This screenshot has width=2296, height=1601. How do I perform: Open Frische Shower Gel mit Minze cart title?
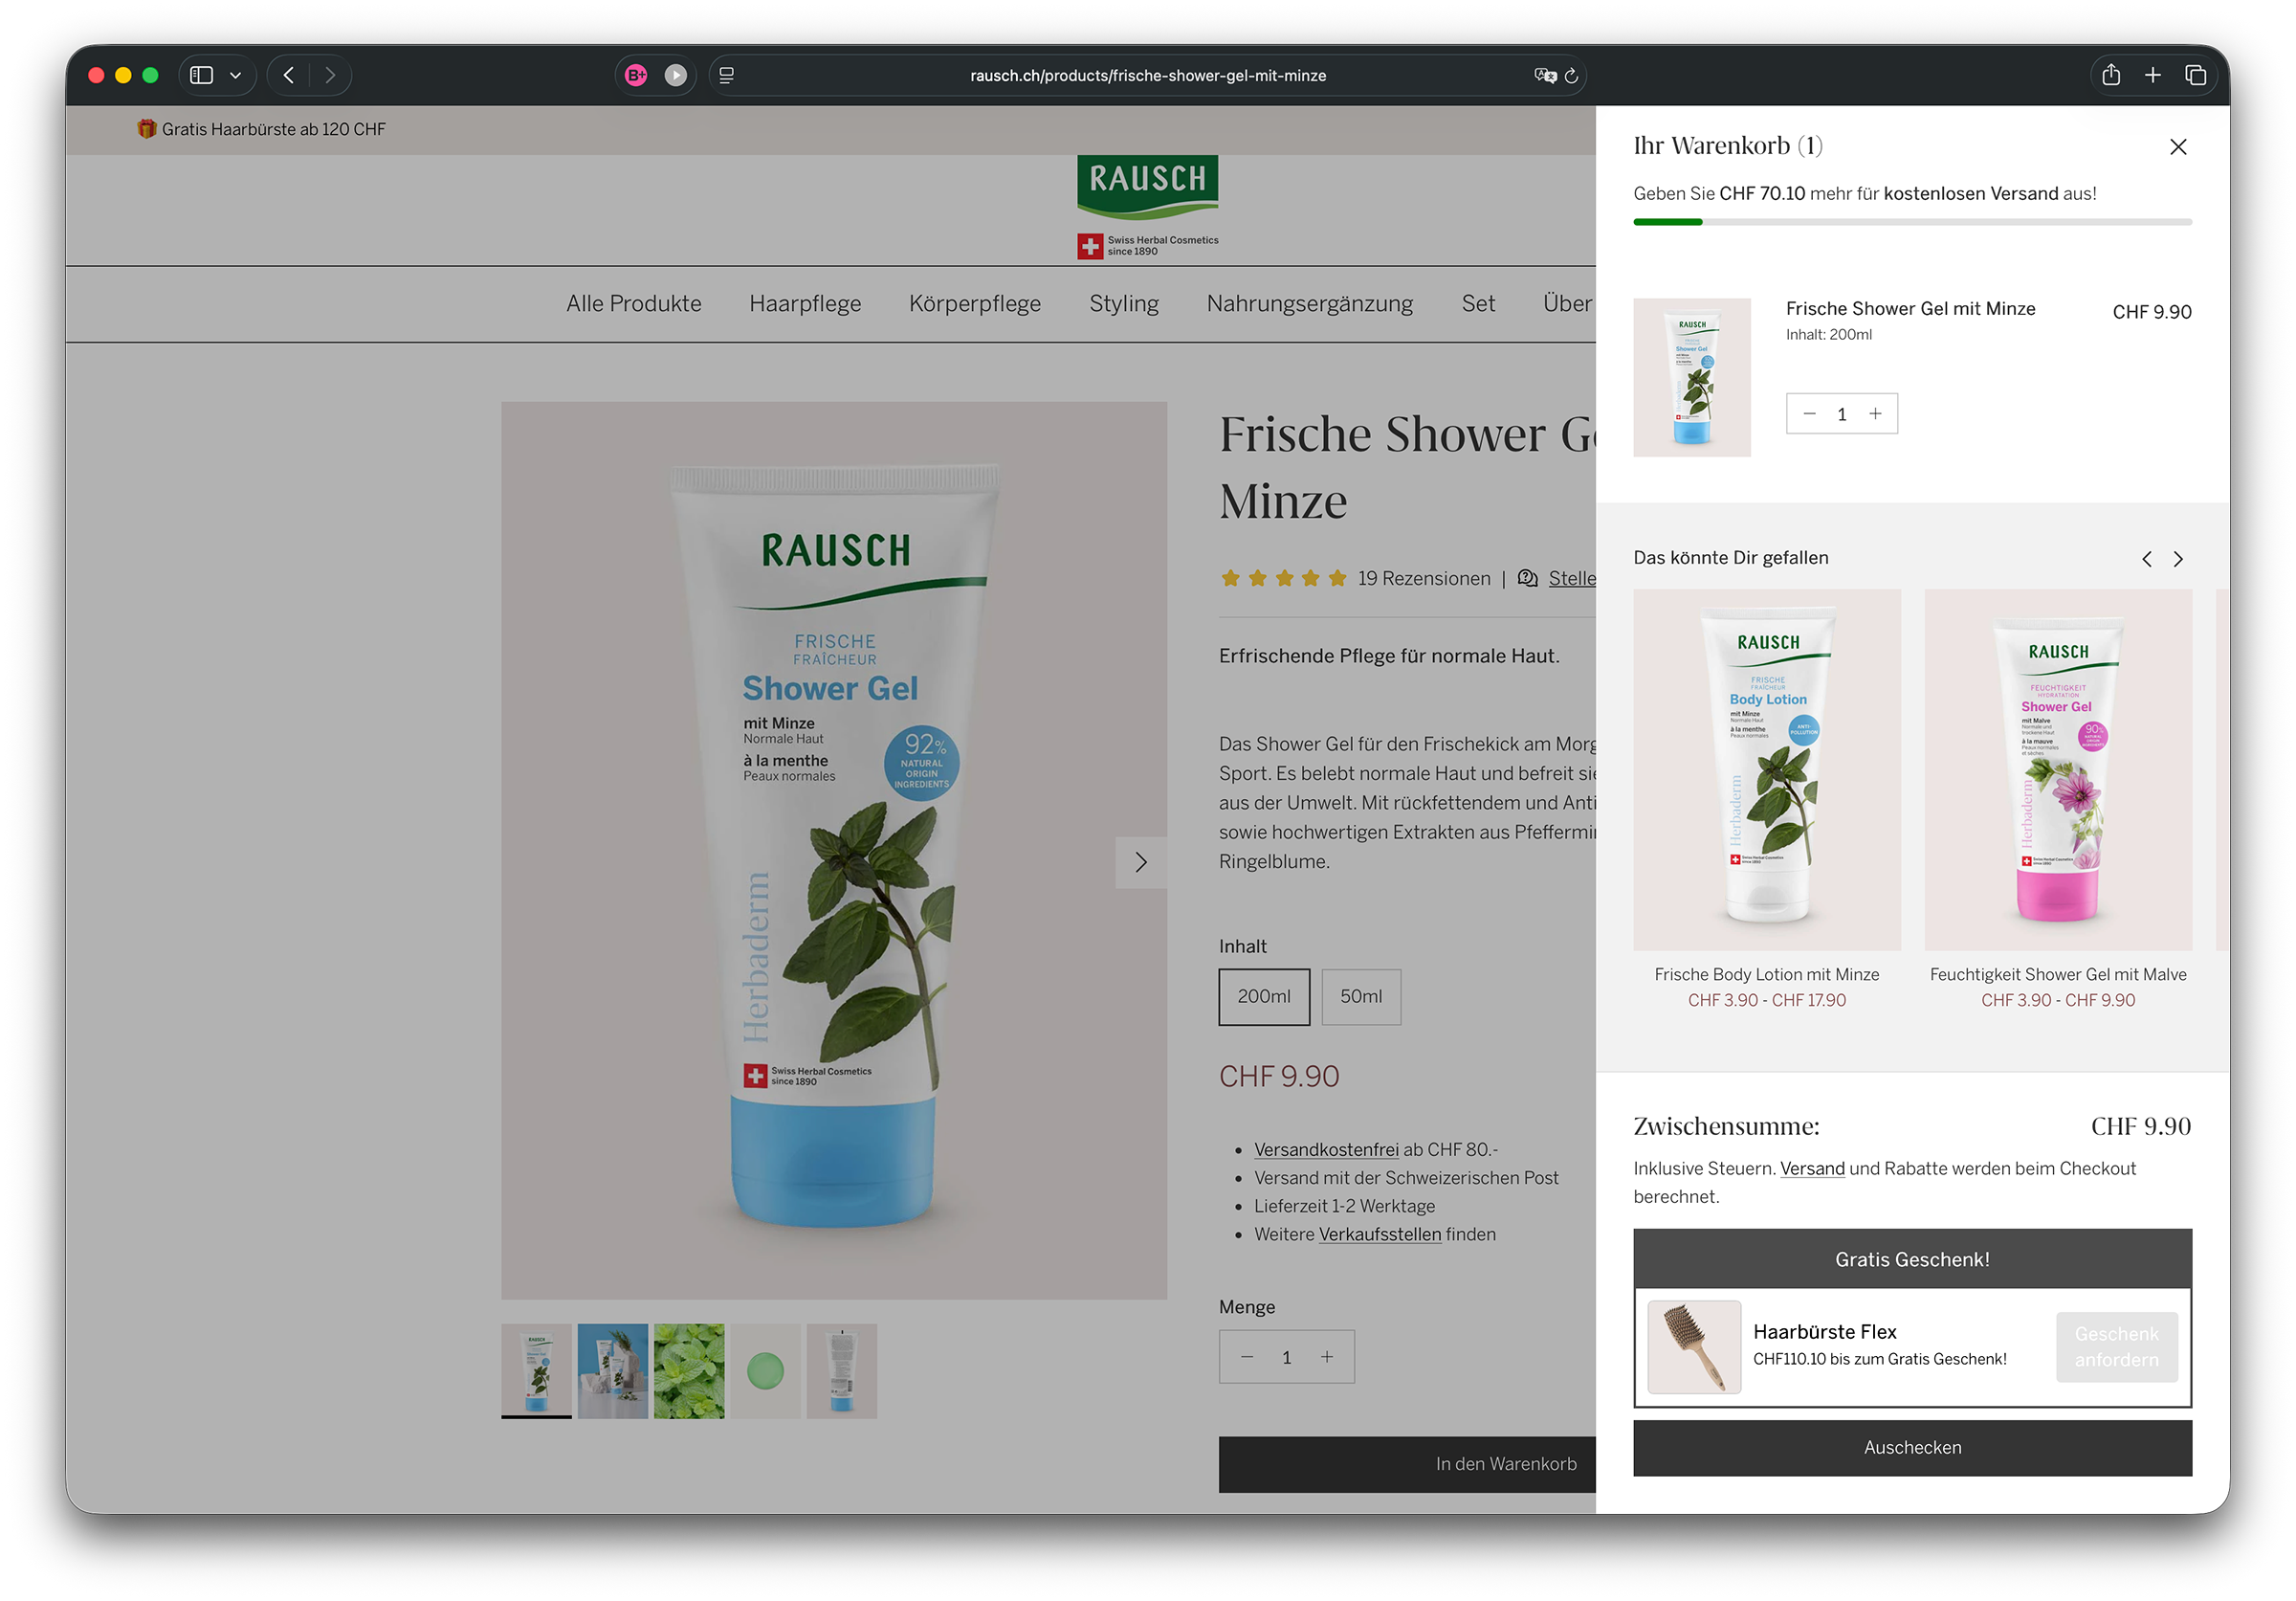point(1910,309)
